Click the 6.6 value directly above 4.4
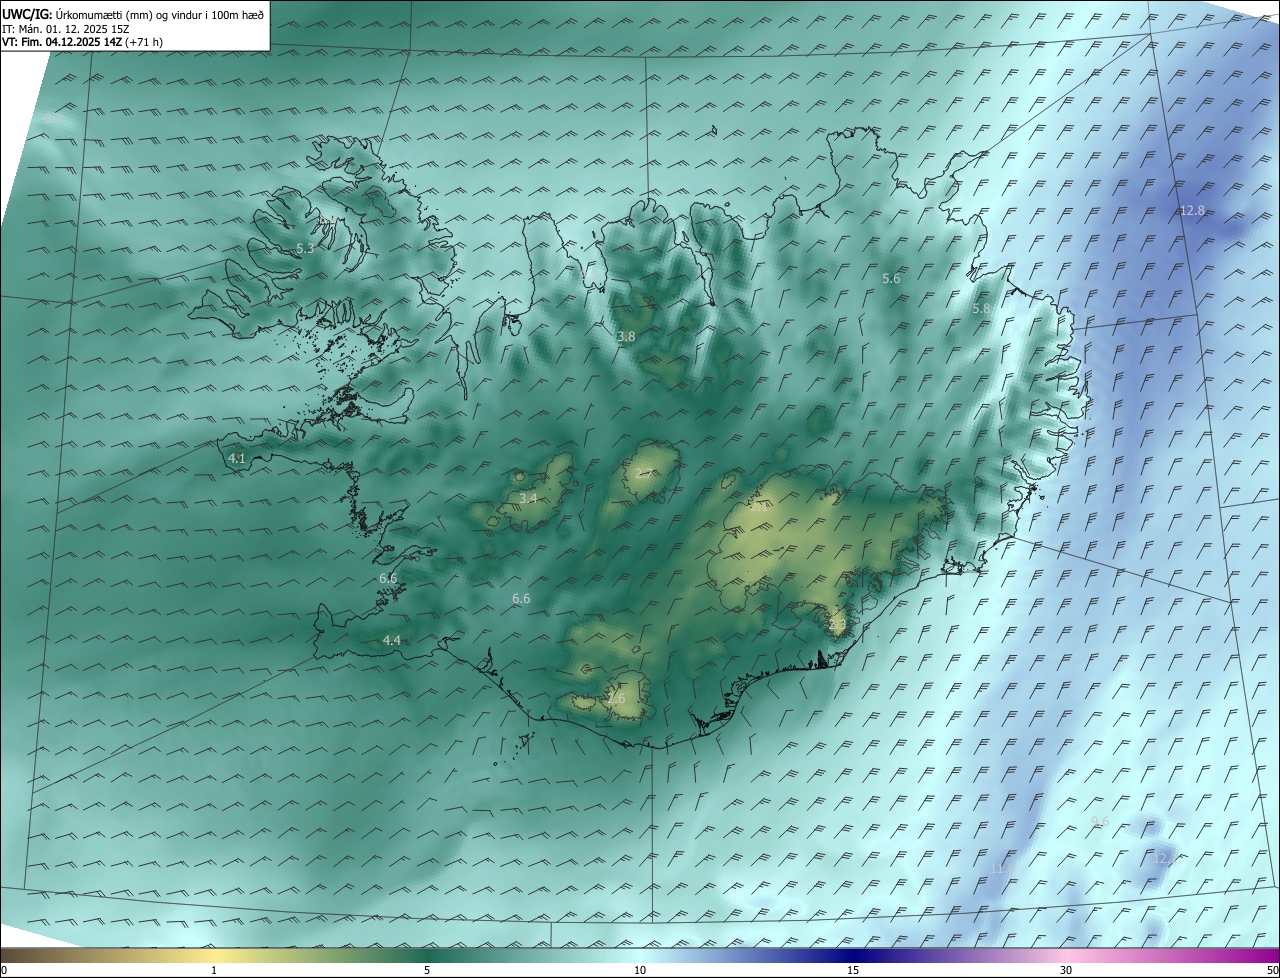Image resolution: width=1280 pixels, height=978 pixels. (388, 578)
